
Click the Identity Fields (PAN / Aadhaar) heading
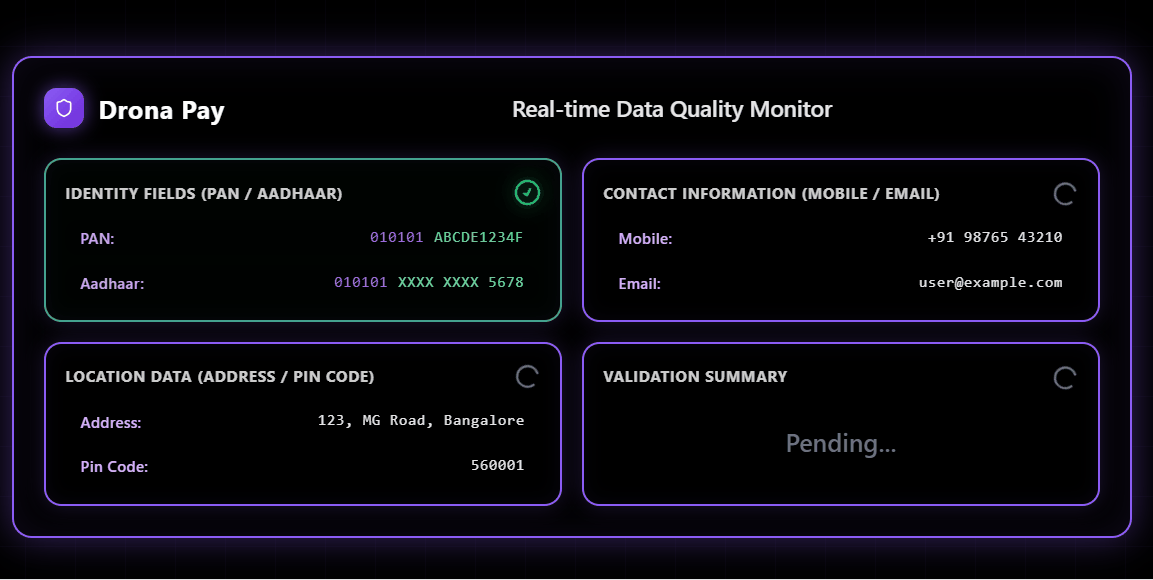[204, 194]
